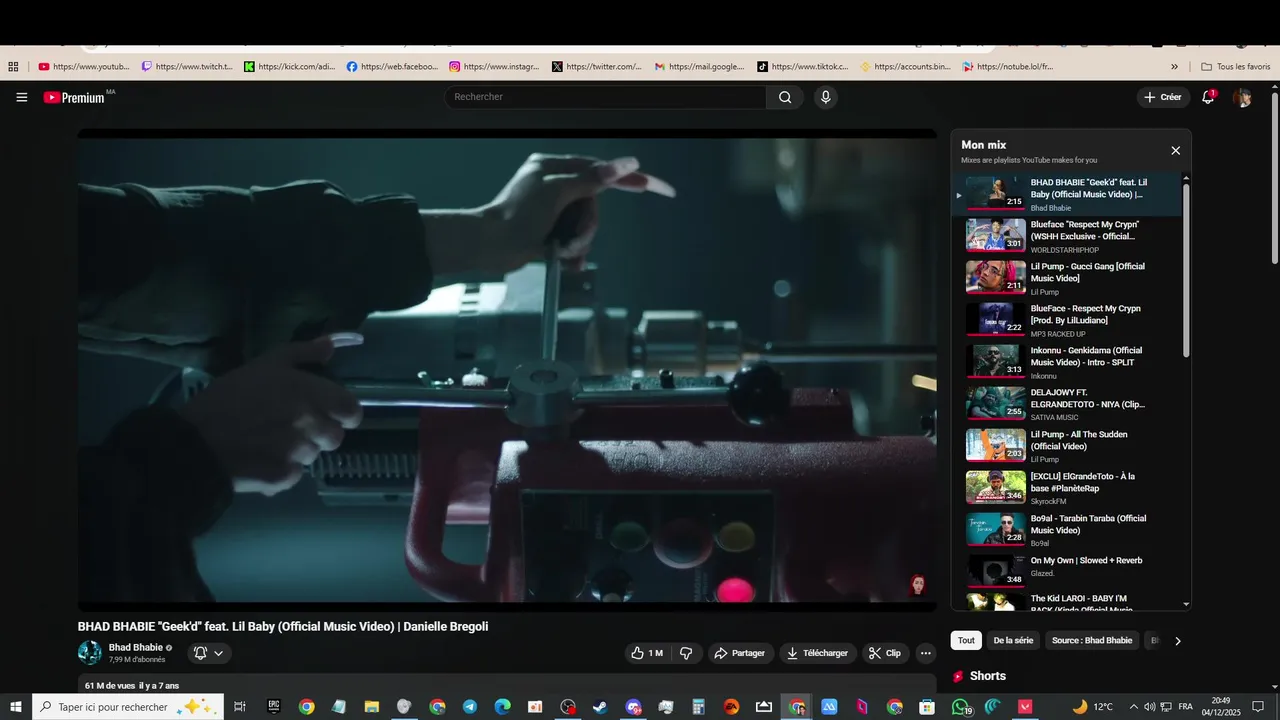Screen dimensions: 1280x720
Task: Click Bhad Bhabie channel avatar
Action: (90, 653)
